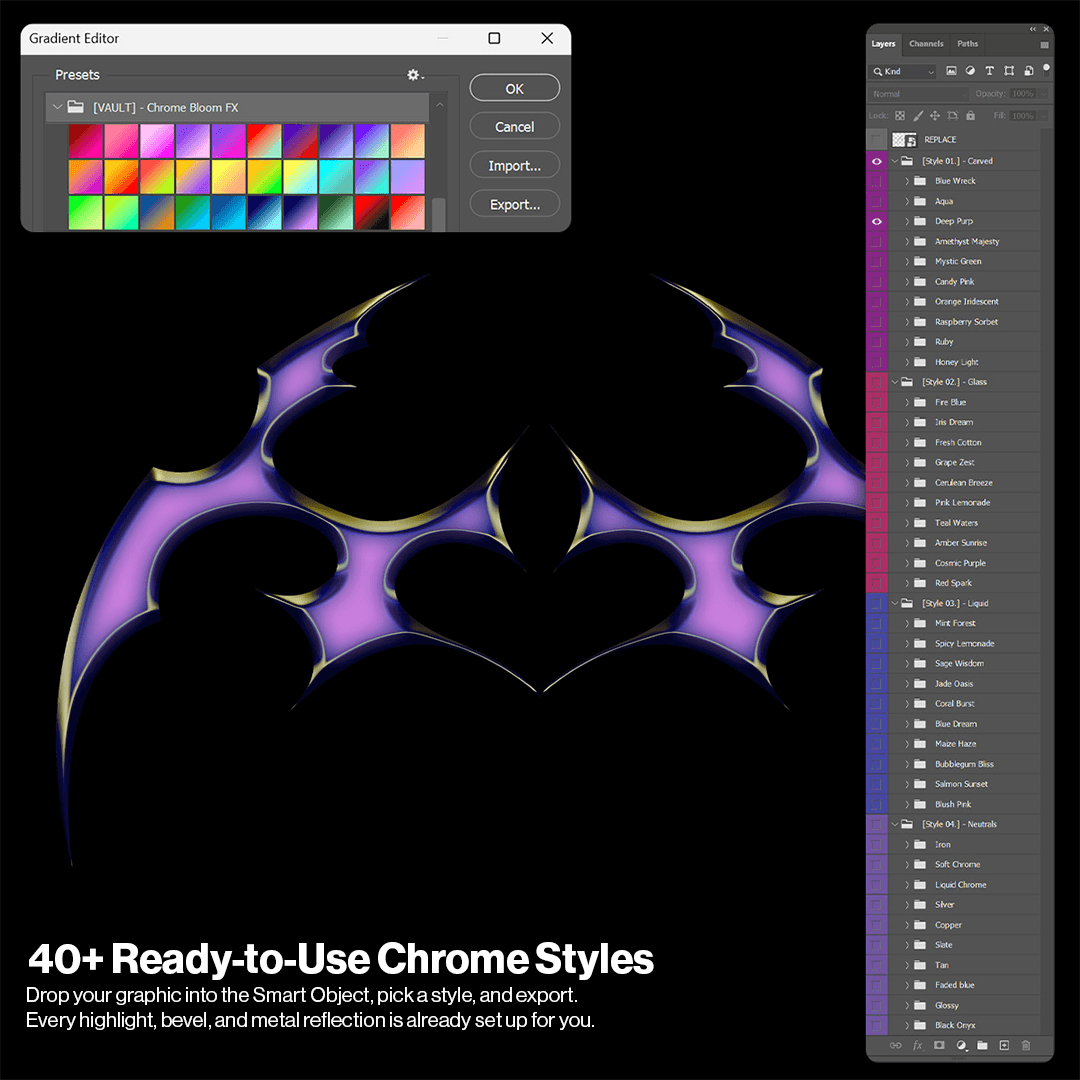Click the Import... button

[515, 166]
